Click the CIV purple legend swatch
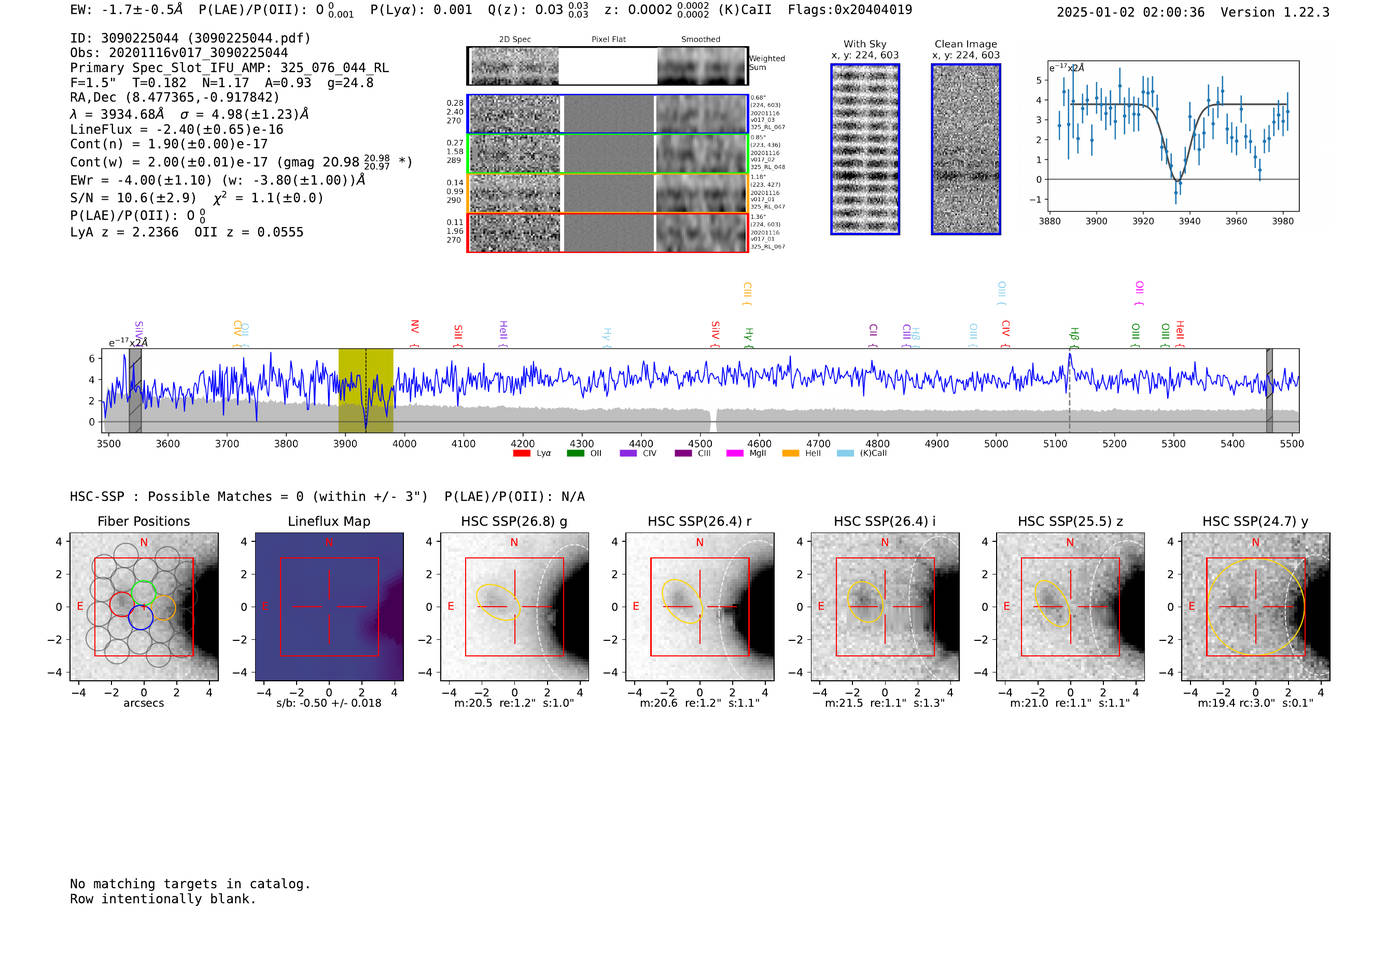Viewport: 1400px width, 953px height. click(x=628, y=454)
